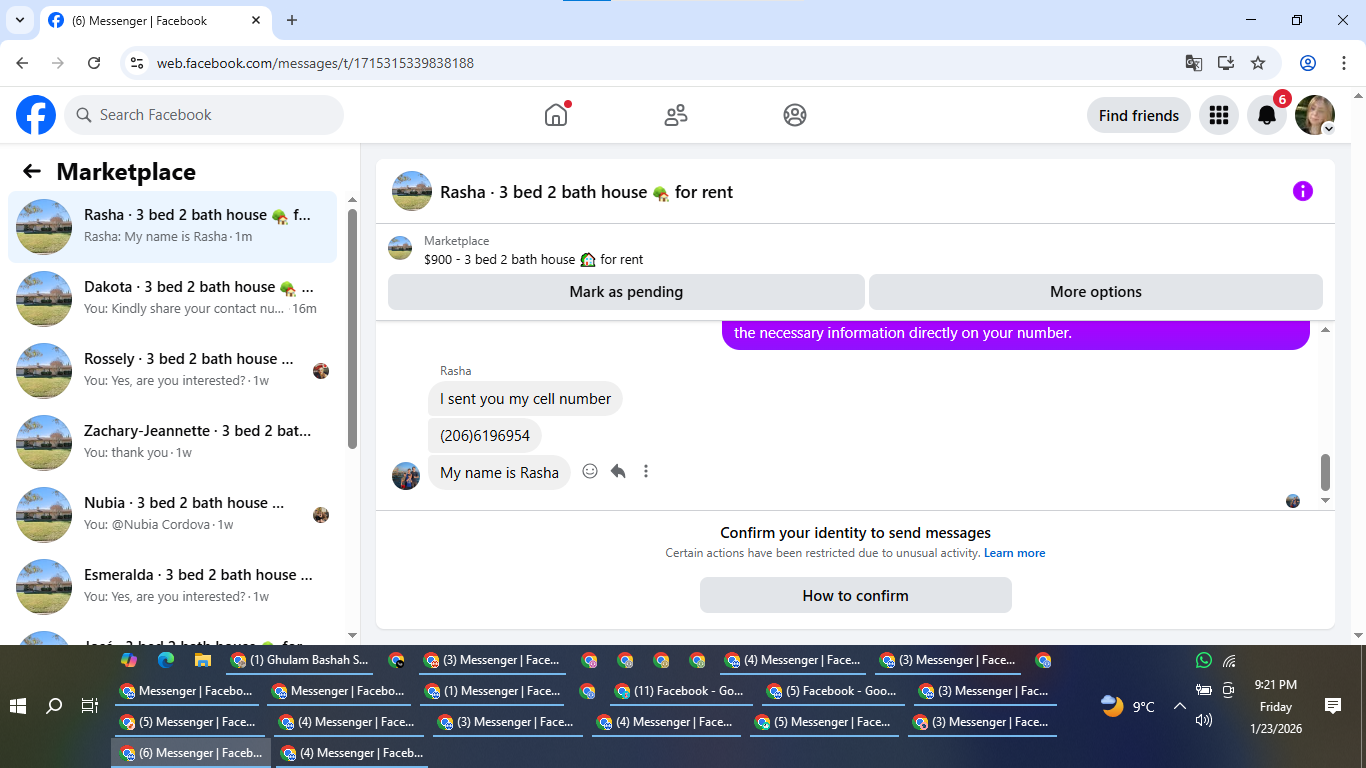Open the Copilot icon on the taskbar
Image resolution: width=1366 pixels, height=768 pixels.
click(x=129, y=660)
